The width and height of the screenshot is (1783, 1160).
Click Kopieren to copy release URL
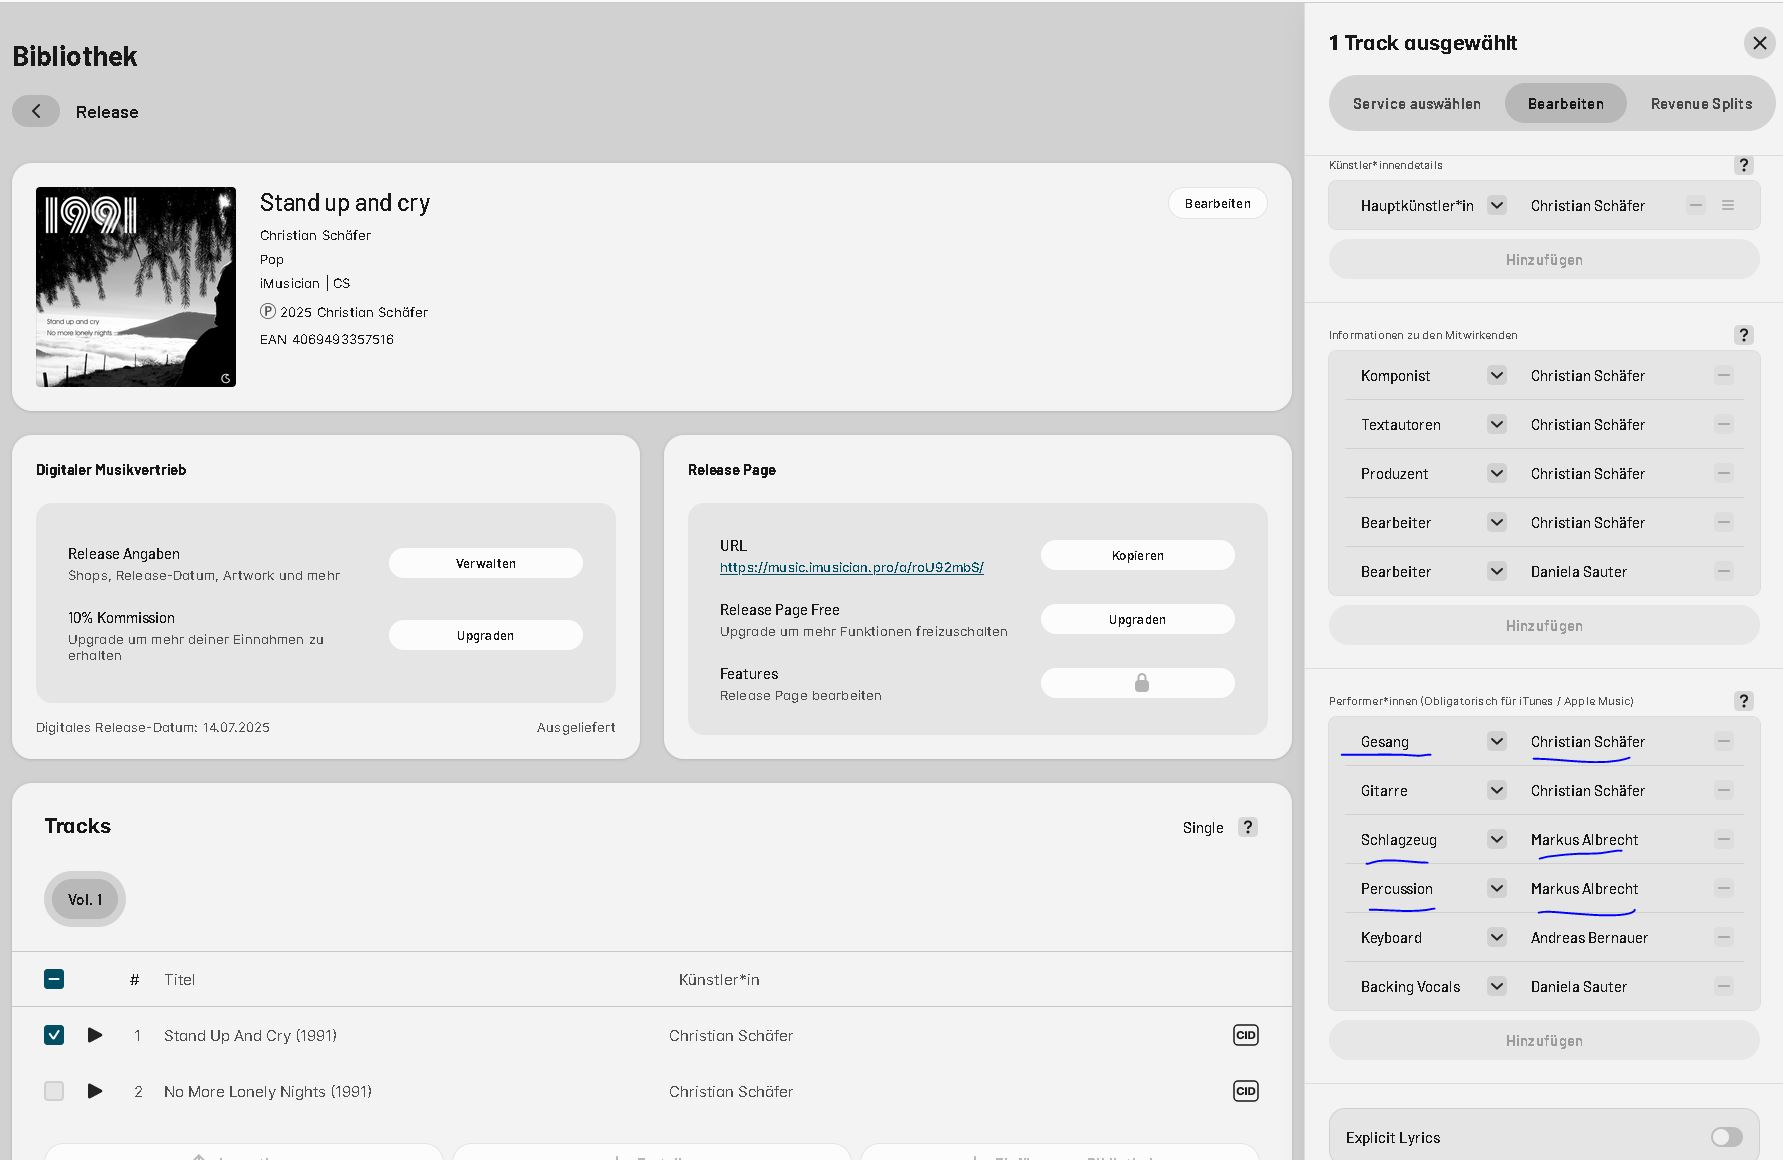(1138, 555)
